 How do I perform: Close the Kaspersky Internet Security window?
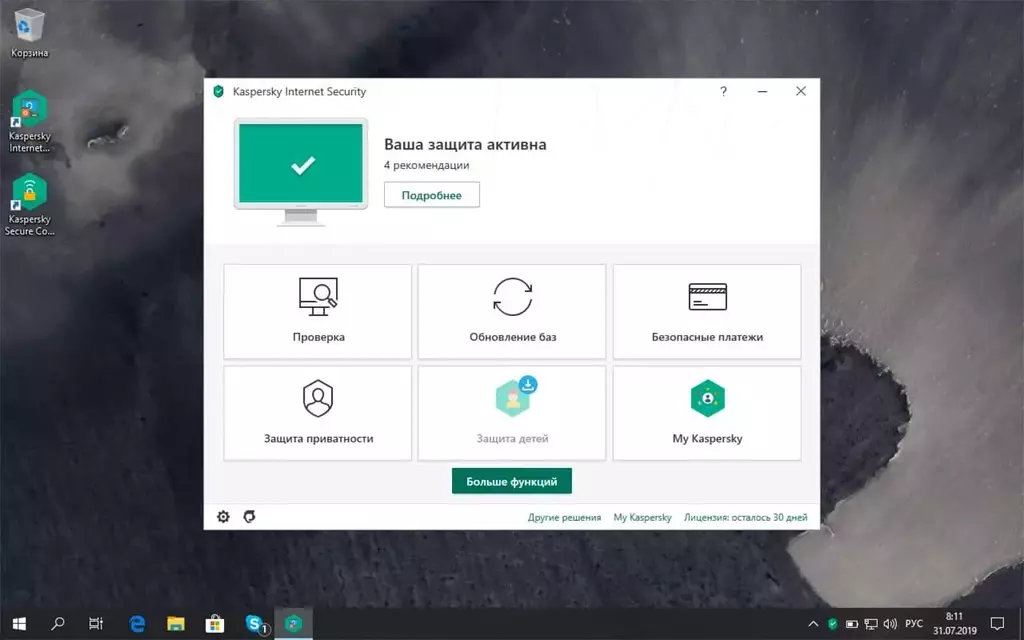[801, 91]
